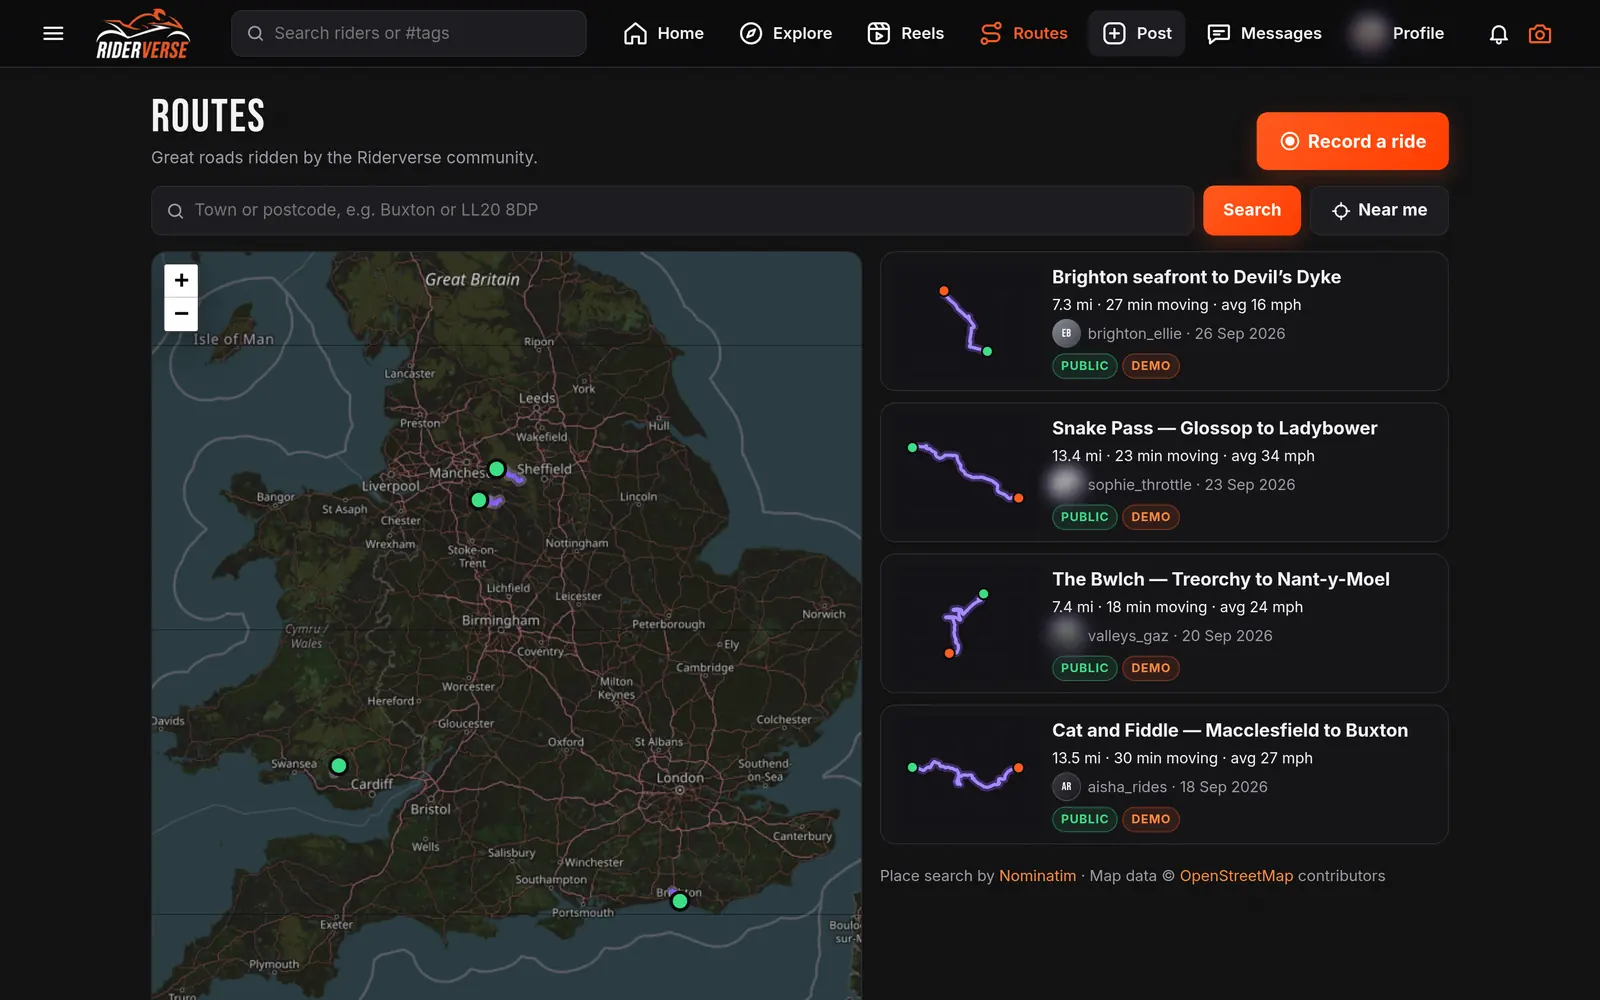Screen dimensions: 1600x1000
Task: Open the Profile page
Action: tap(1397, 34)
